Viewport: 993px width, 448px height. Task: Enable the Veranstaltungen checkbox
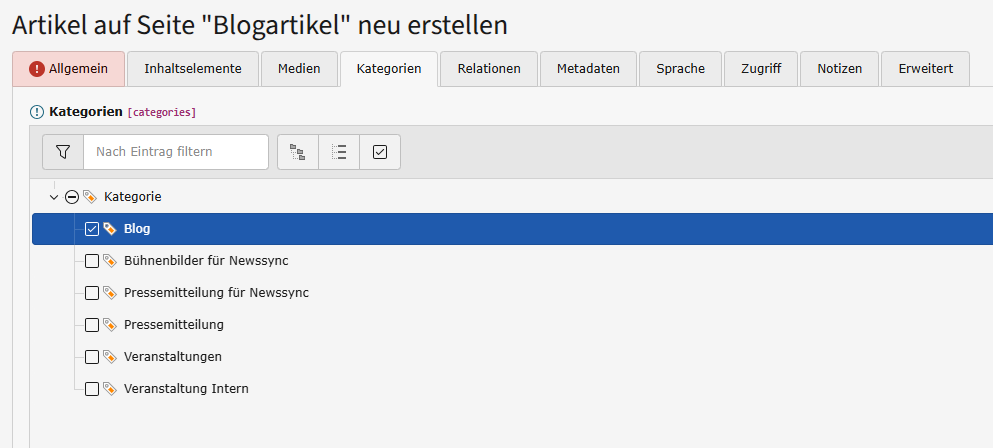tap(92, 357)
